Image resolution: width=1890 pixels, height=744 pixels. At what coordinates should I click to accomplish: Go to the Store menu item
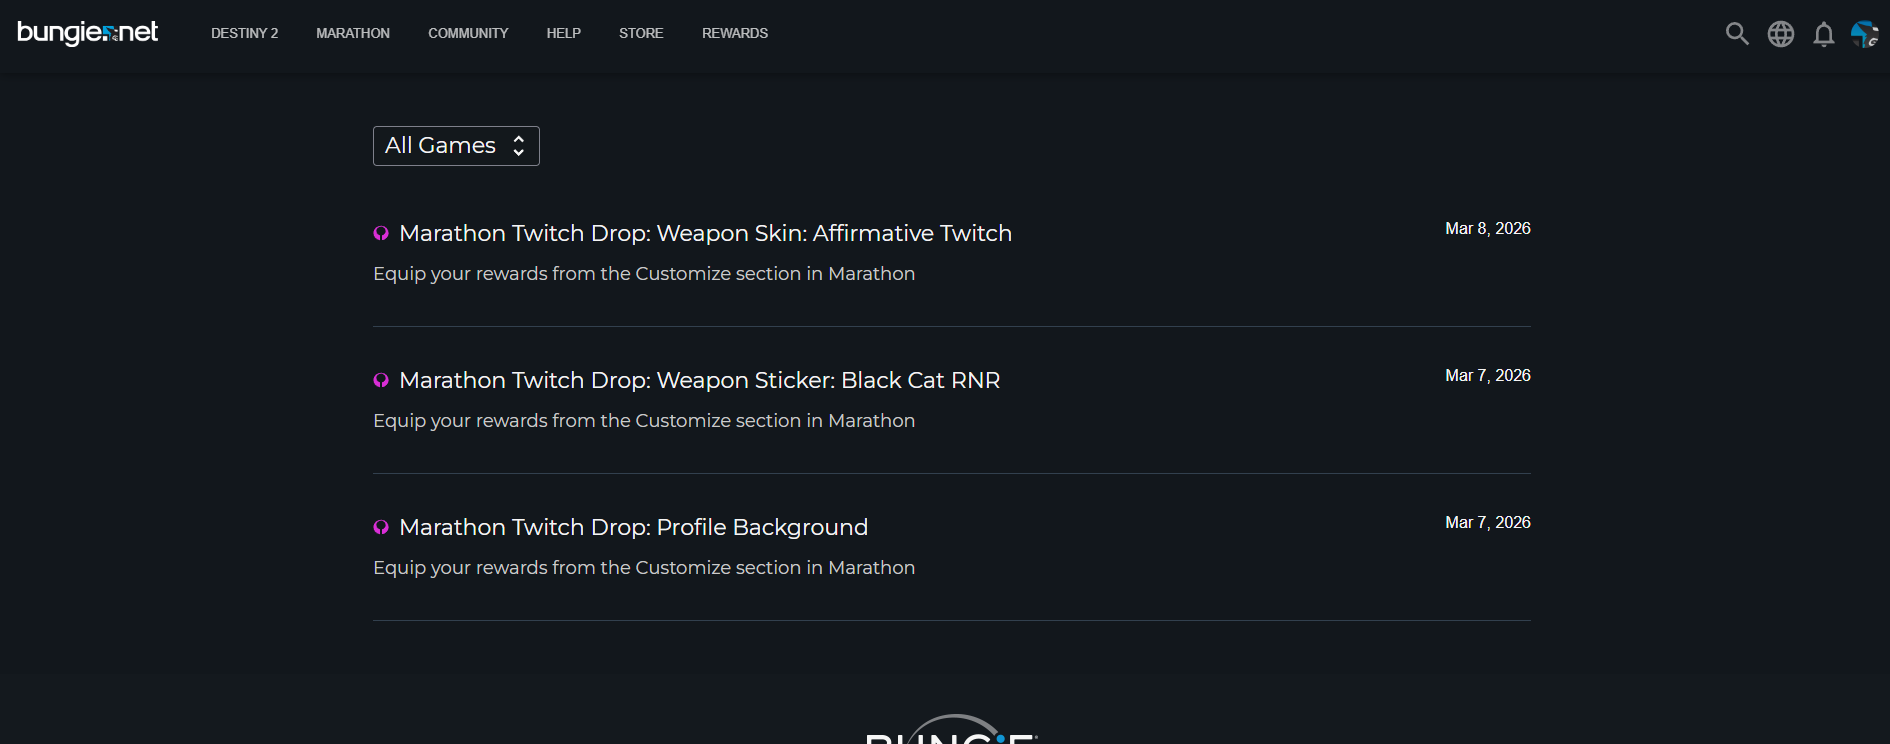coord(641,33)
